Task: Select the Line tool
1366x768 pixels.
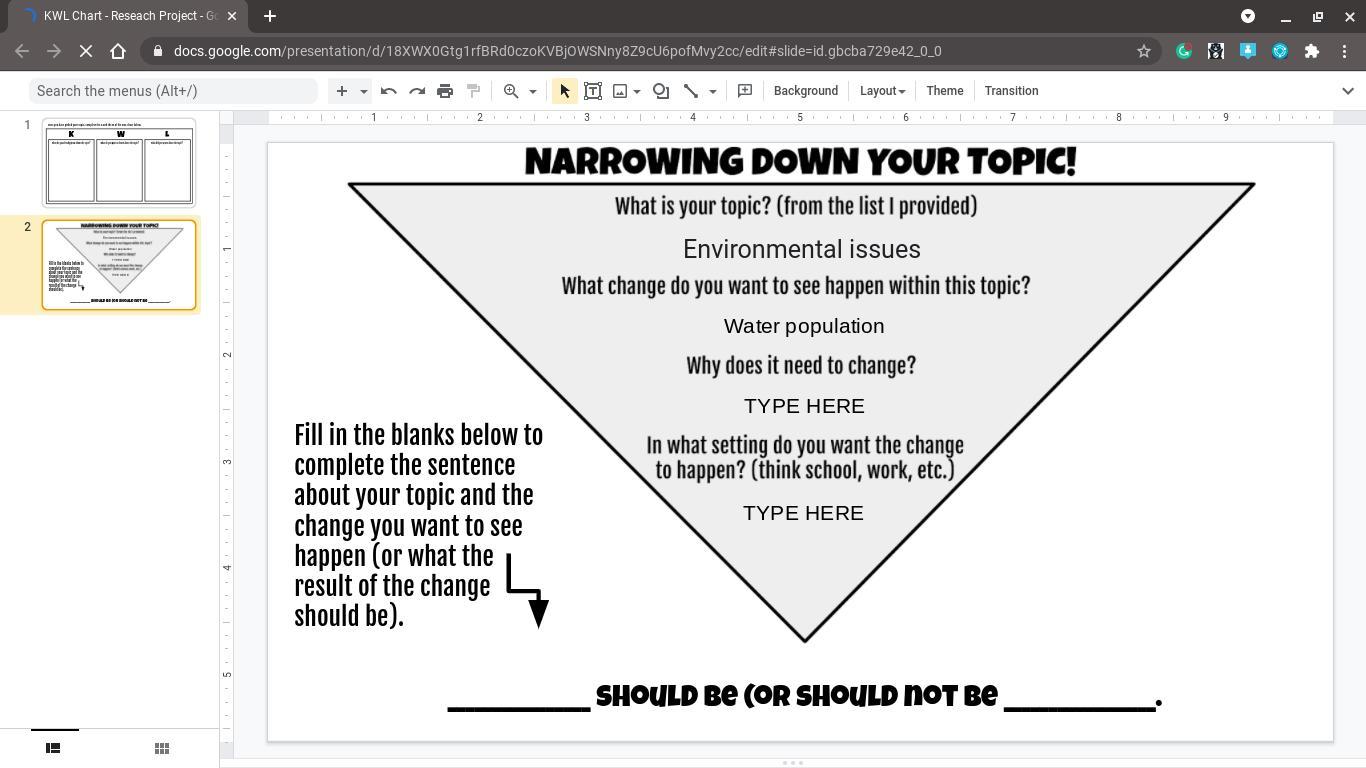Action: (x=691, y=91)
